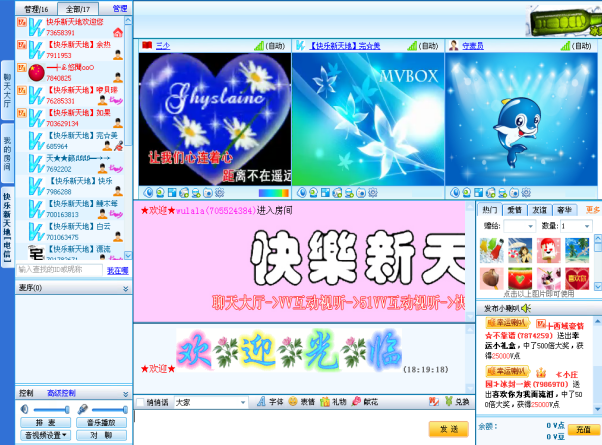This screenshot has width=602, height=445.
Task: Click the signal strength icon for 三少's video
Action: click(259, 46)
